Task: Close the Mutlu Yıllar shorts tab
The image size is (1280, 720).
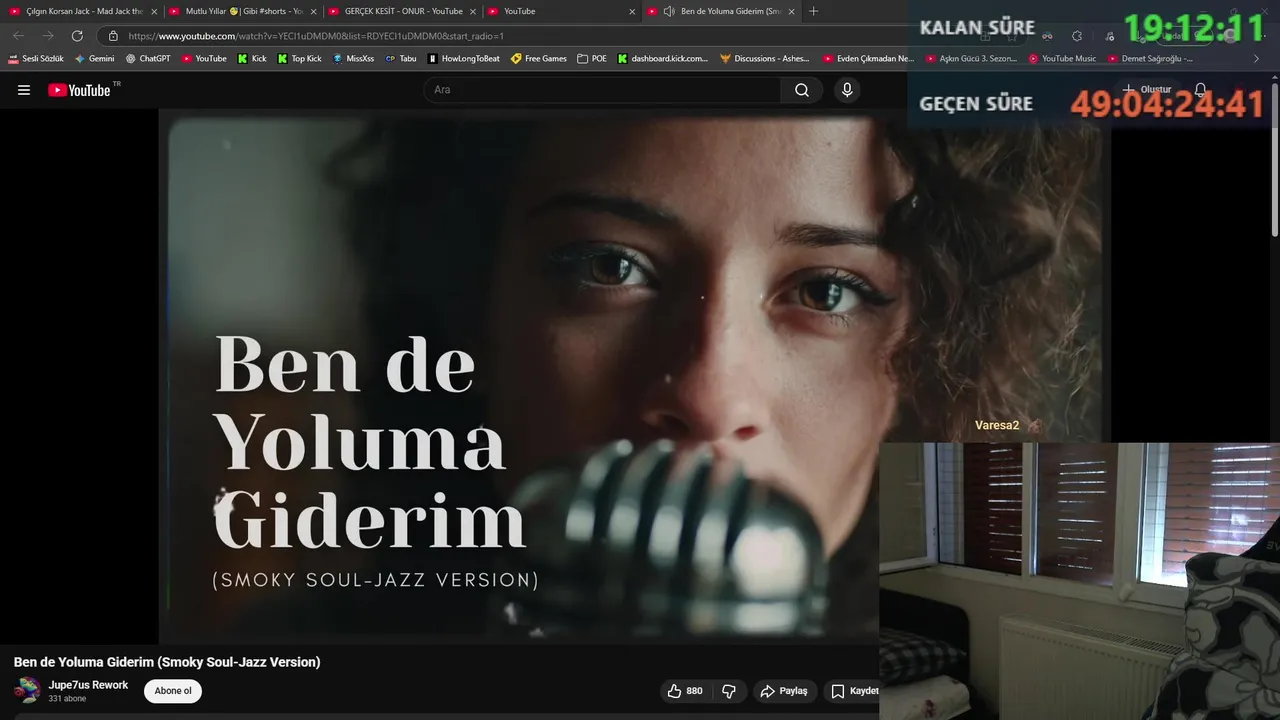Action: (x=313, y=11)
